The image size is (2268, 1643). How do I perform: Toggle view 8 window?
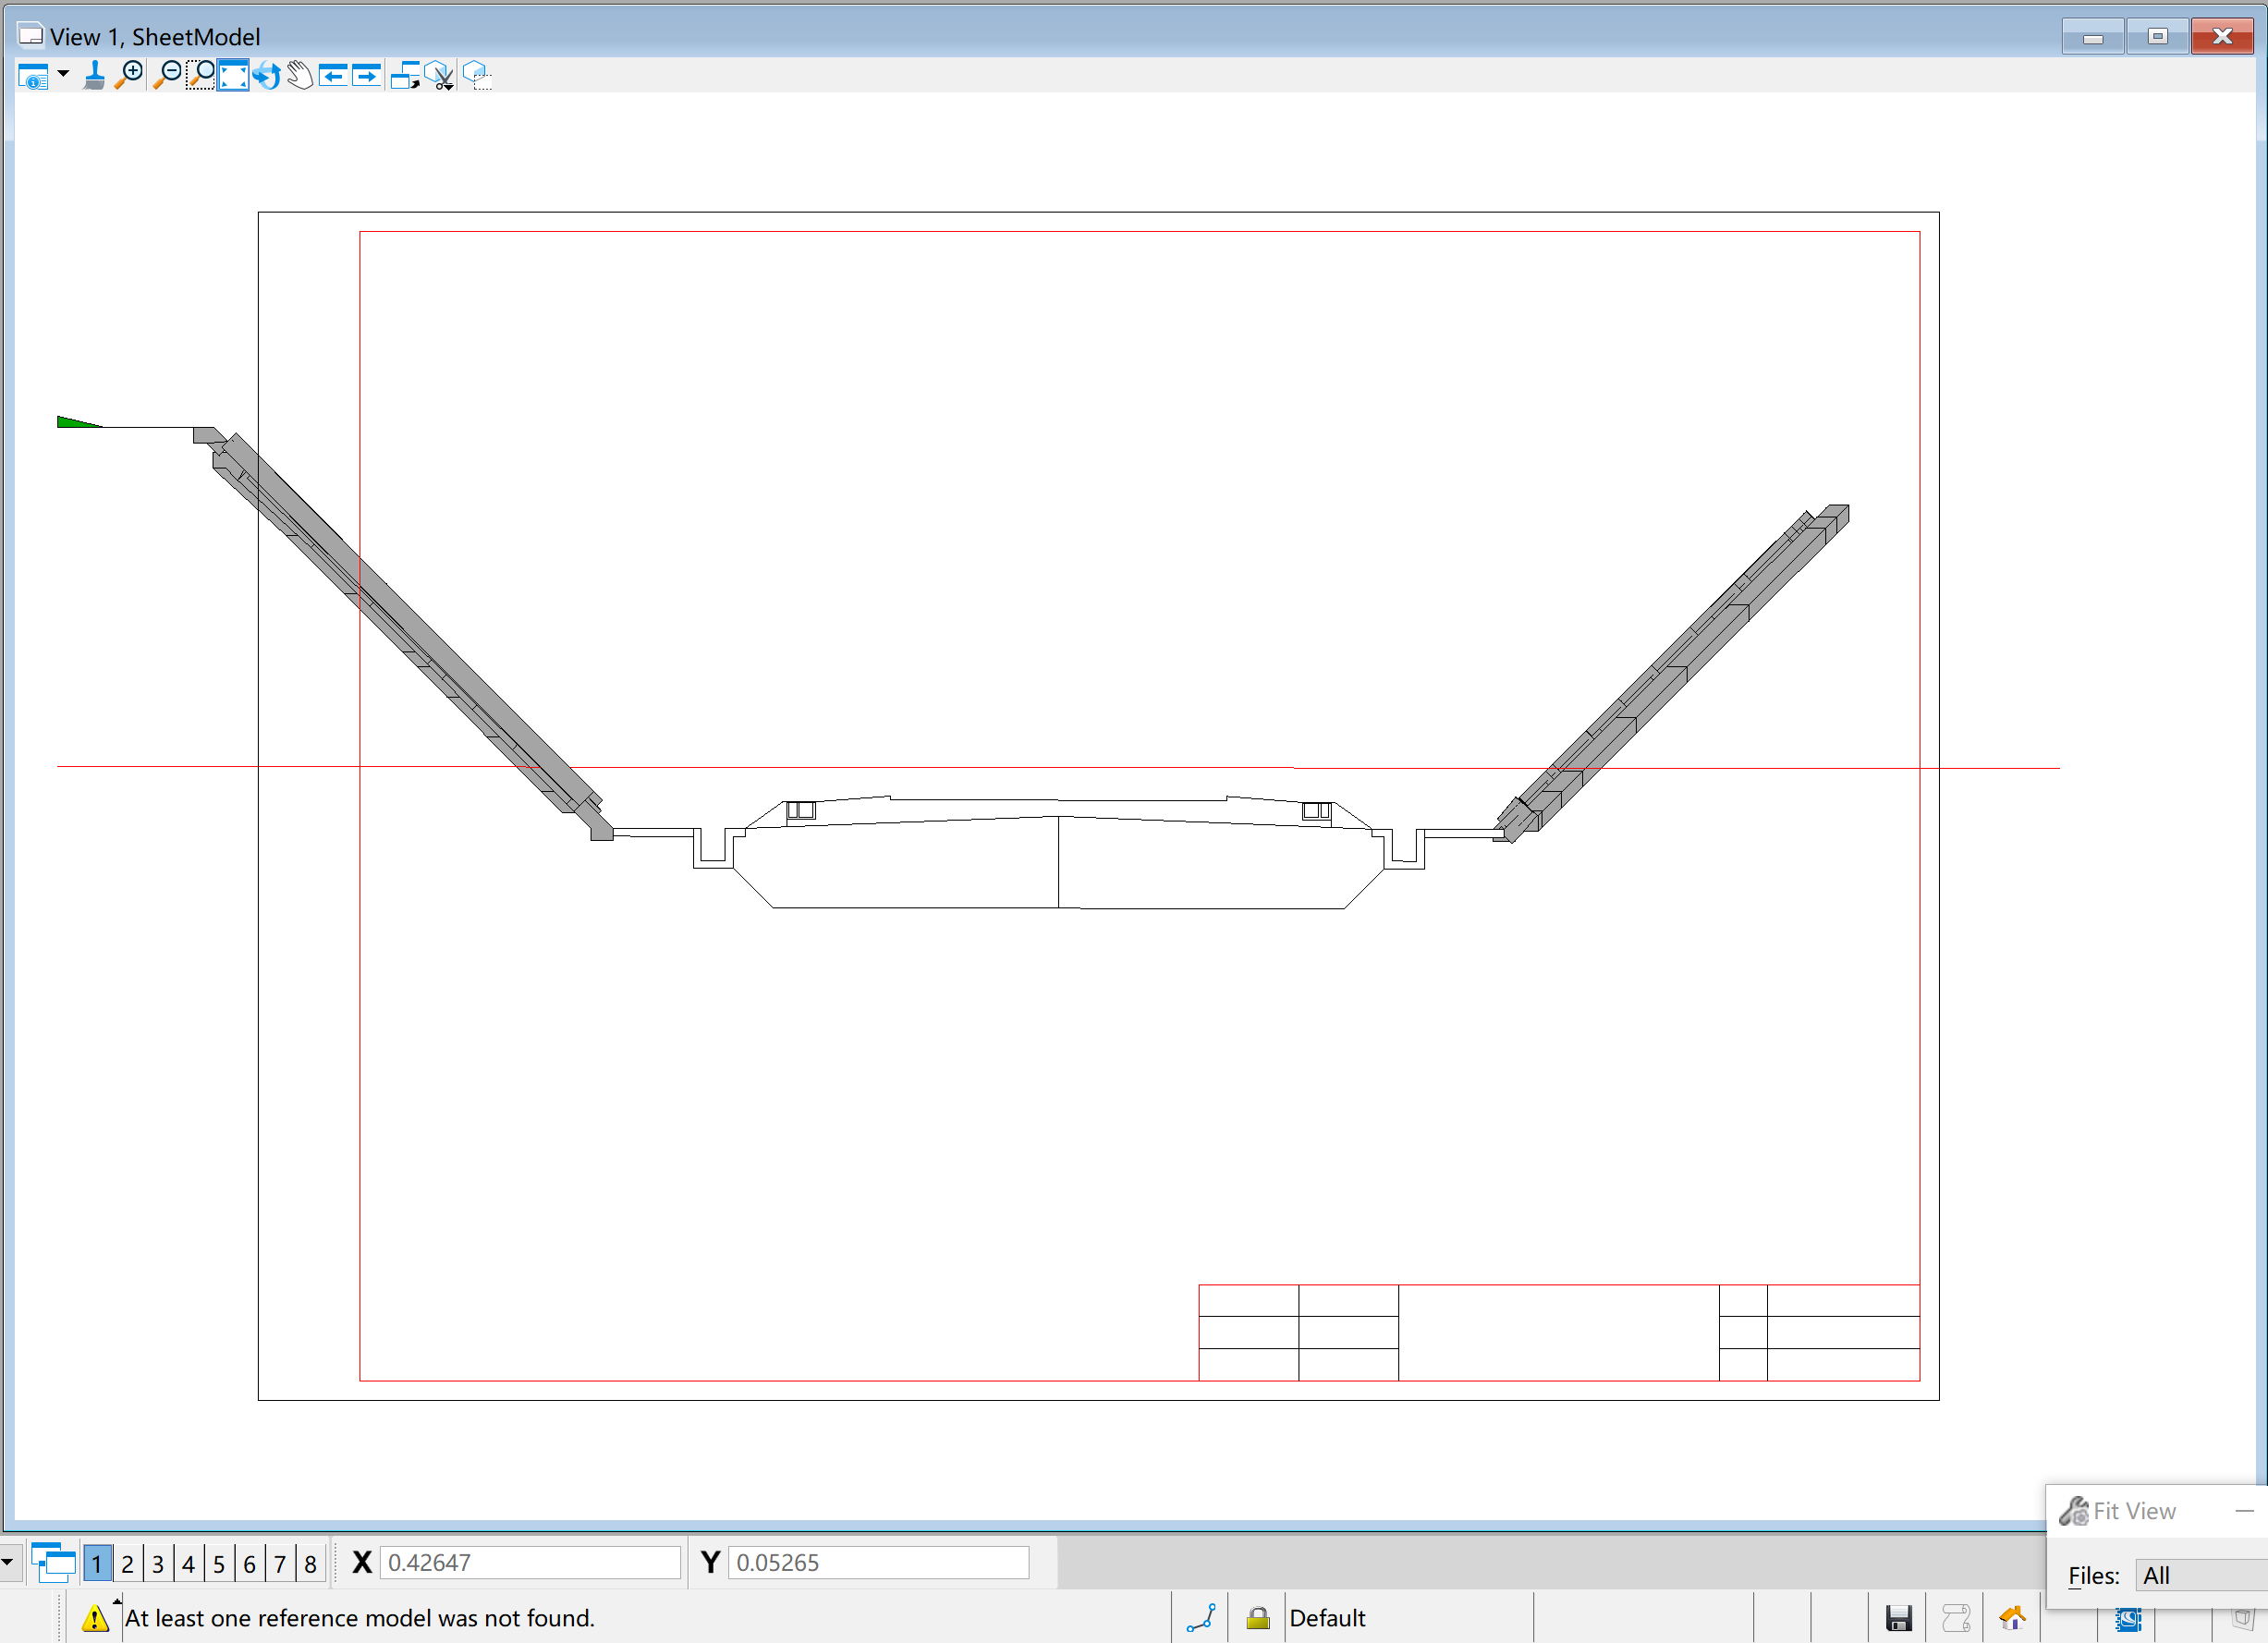coord(310,1563)
